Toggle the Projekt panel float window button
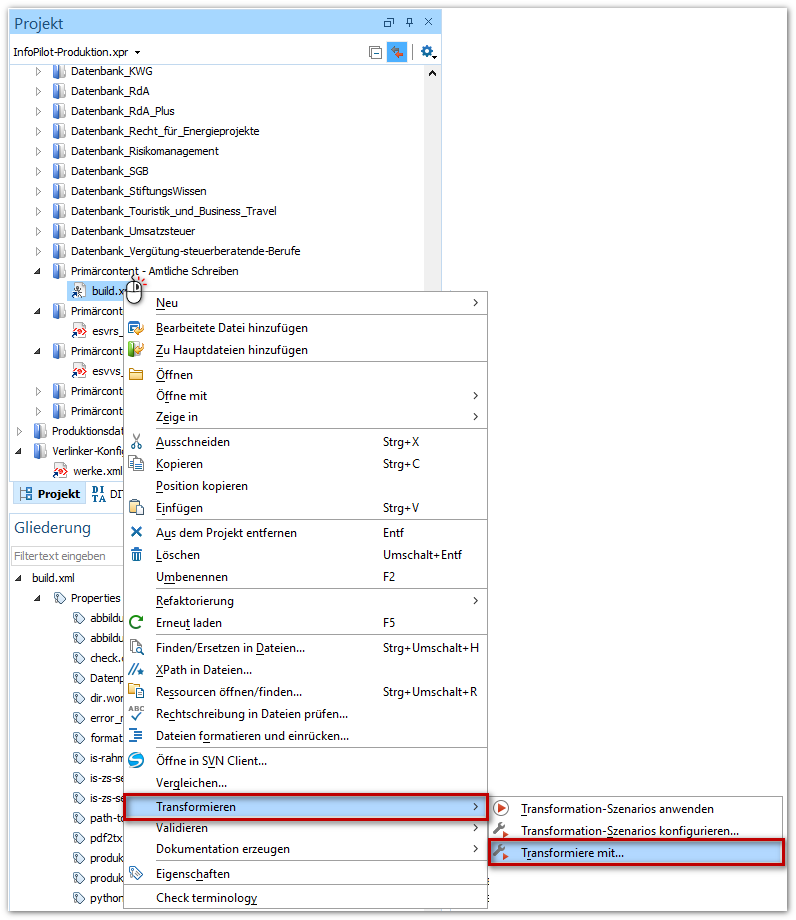 (389, 22)
